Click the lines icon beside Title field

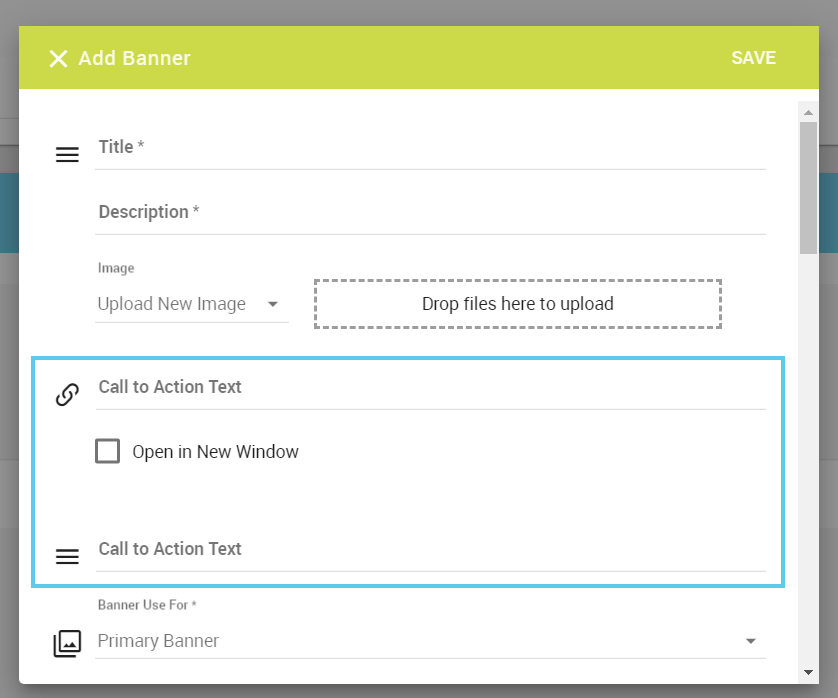coord(67,155)
